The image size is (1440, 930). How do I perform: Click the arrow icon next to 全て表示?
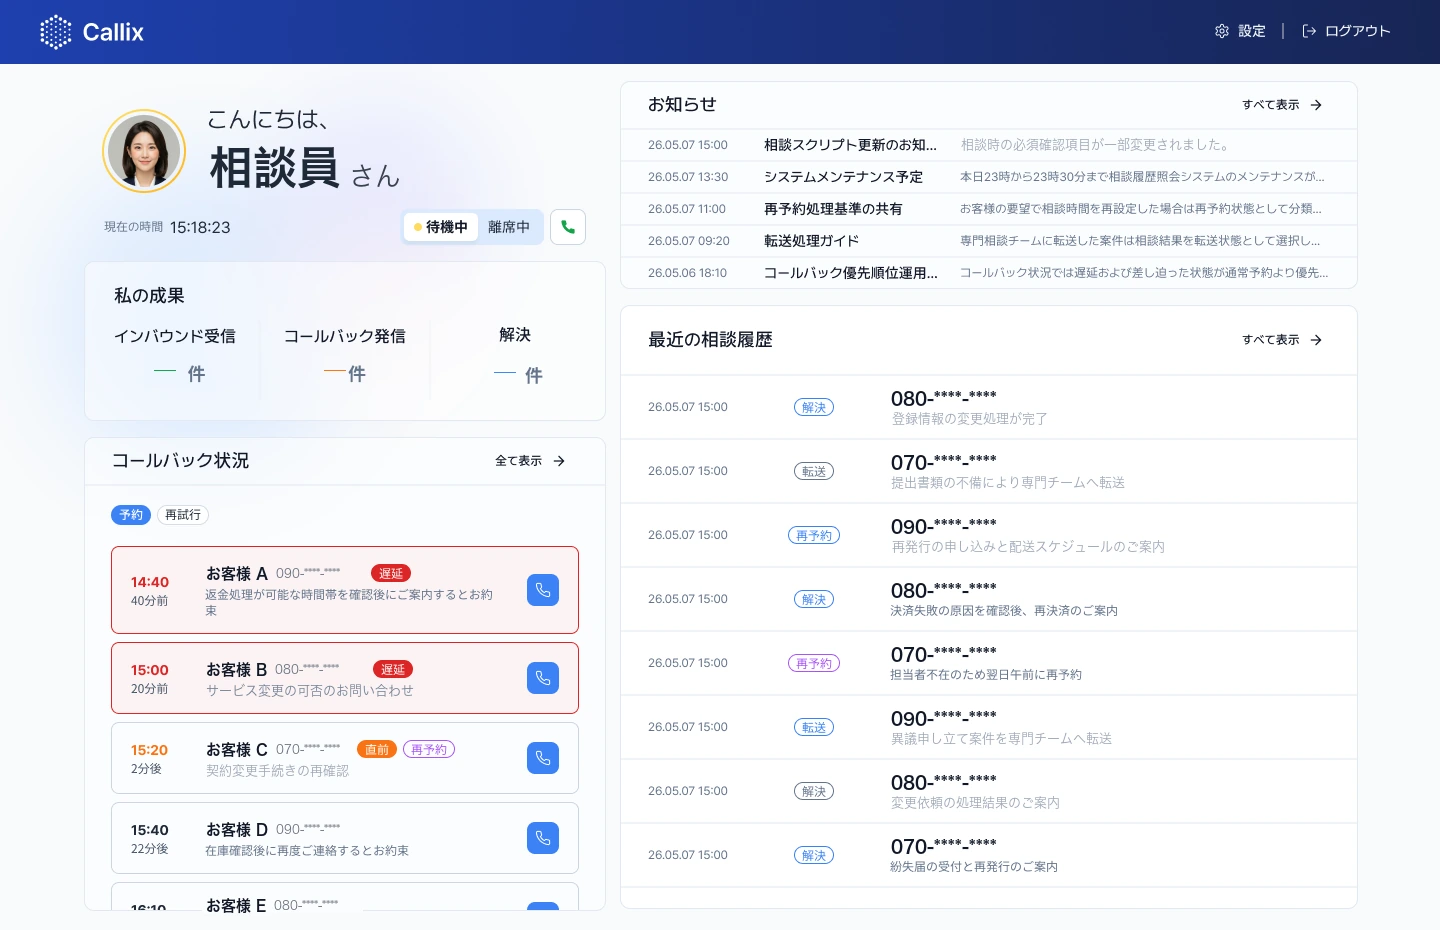coord(559,461)
